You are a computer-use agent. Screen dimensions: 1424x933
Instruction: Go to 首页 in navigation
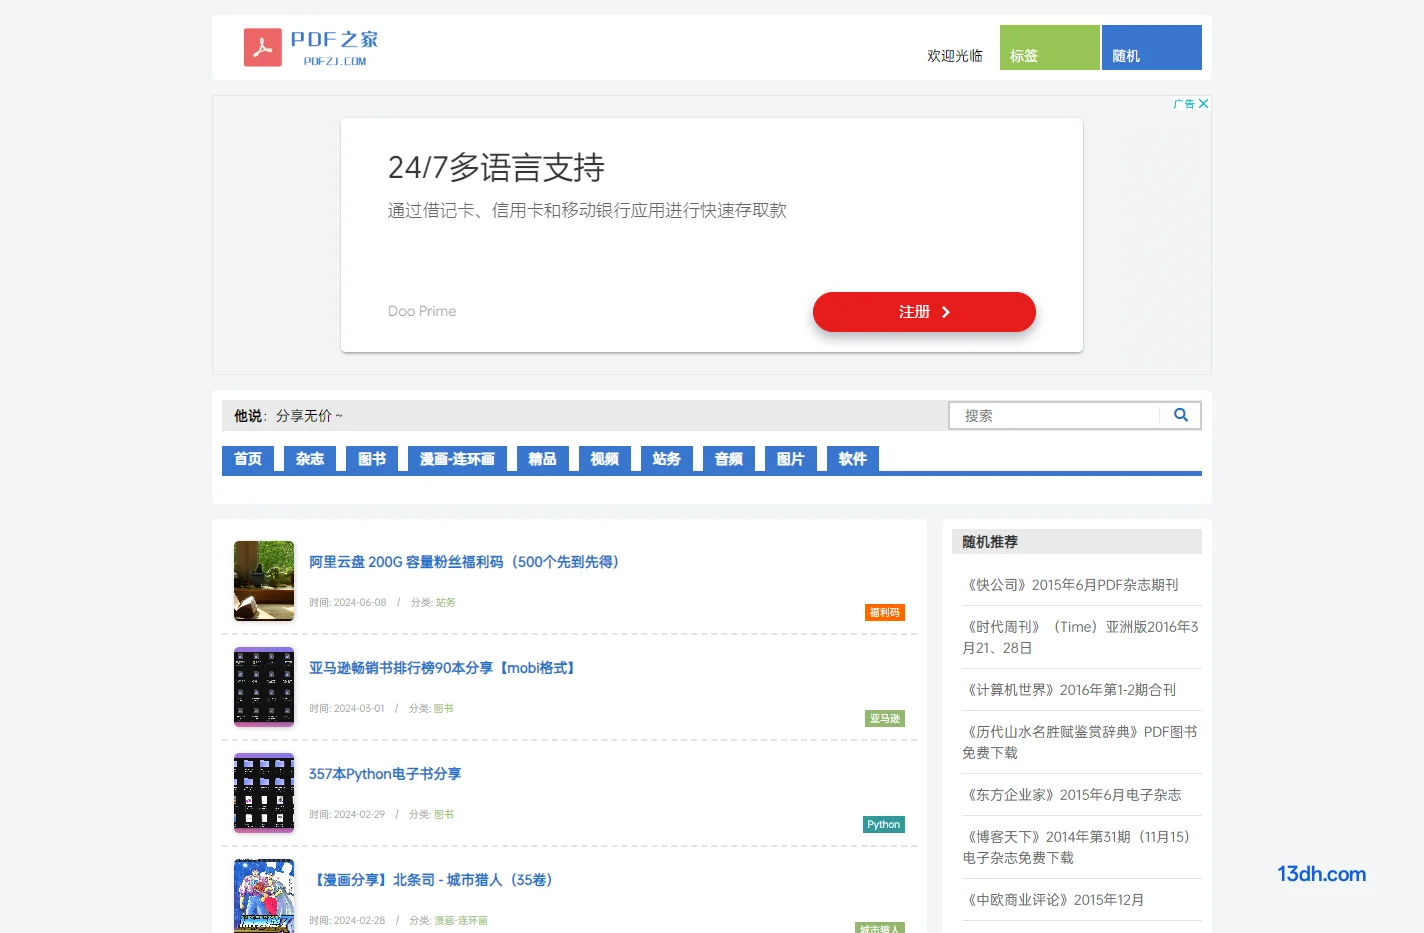tap(248, 459)
